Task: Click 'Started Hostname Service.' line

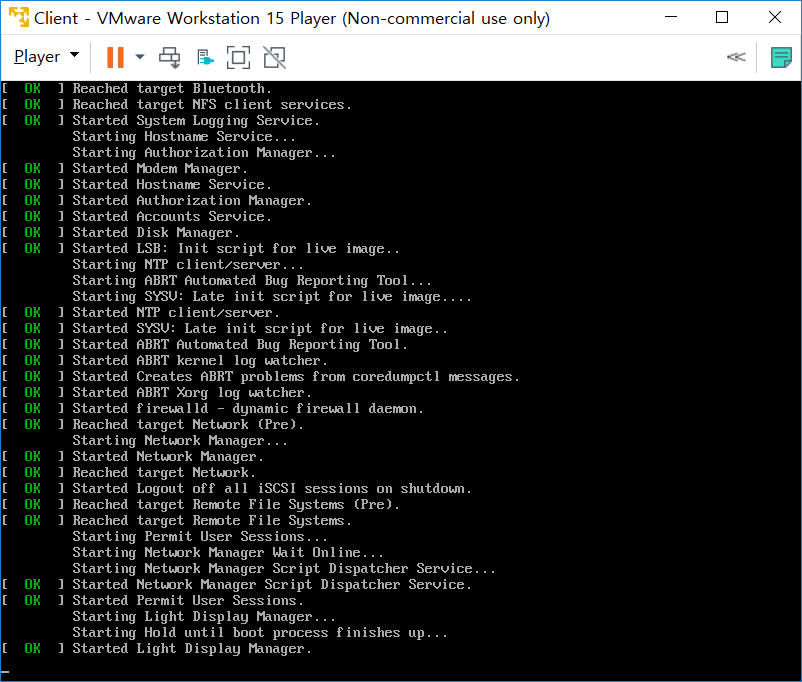Action: (172, 185)
